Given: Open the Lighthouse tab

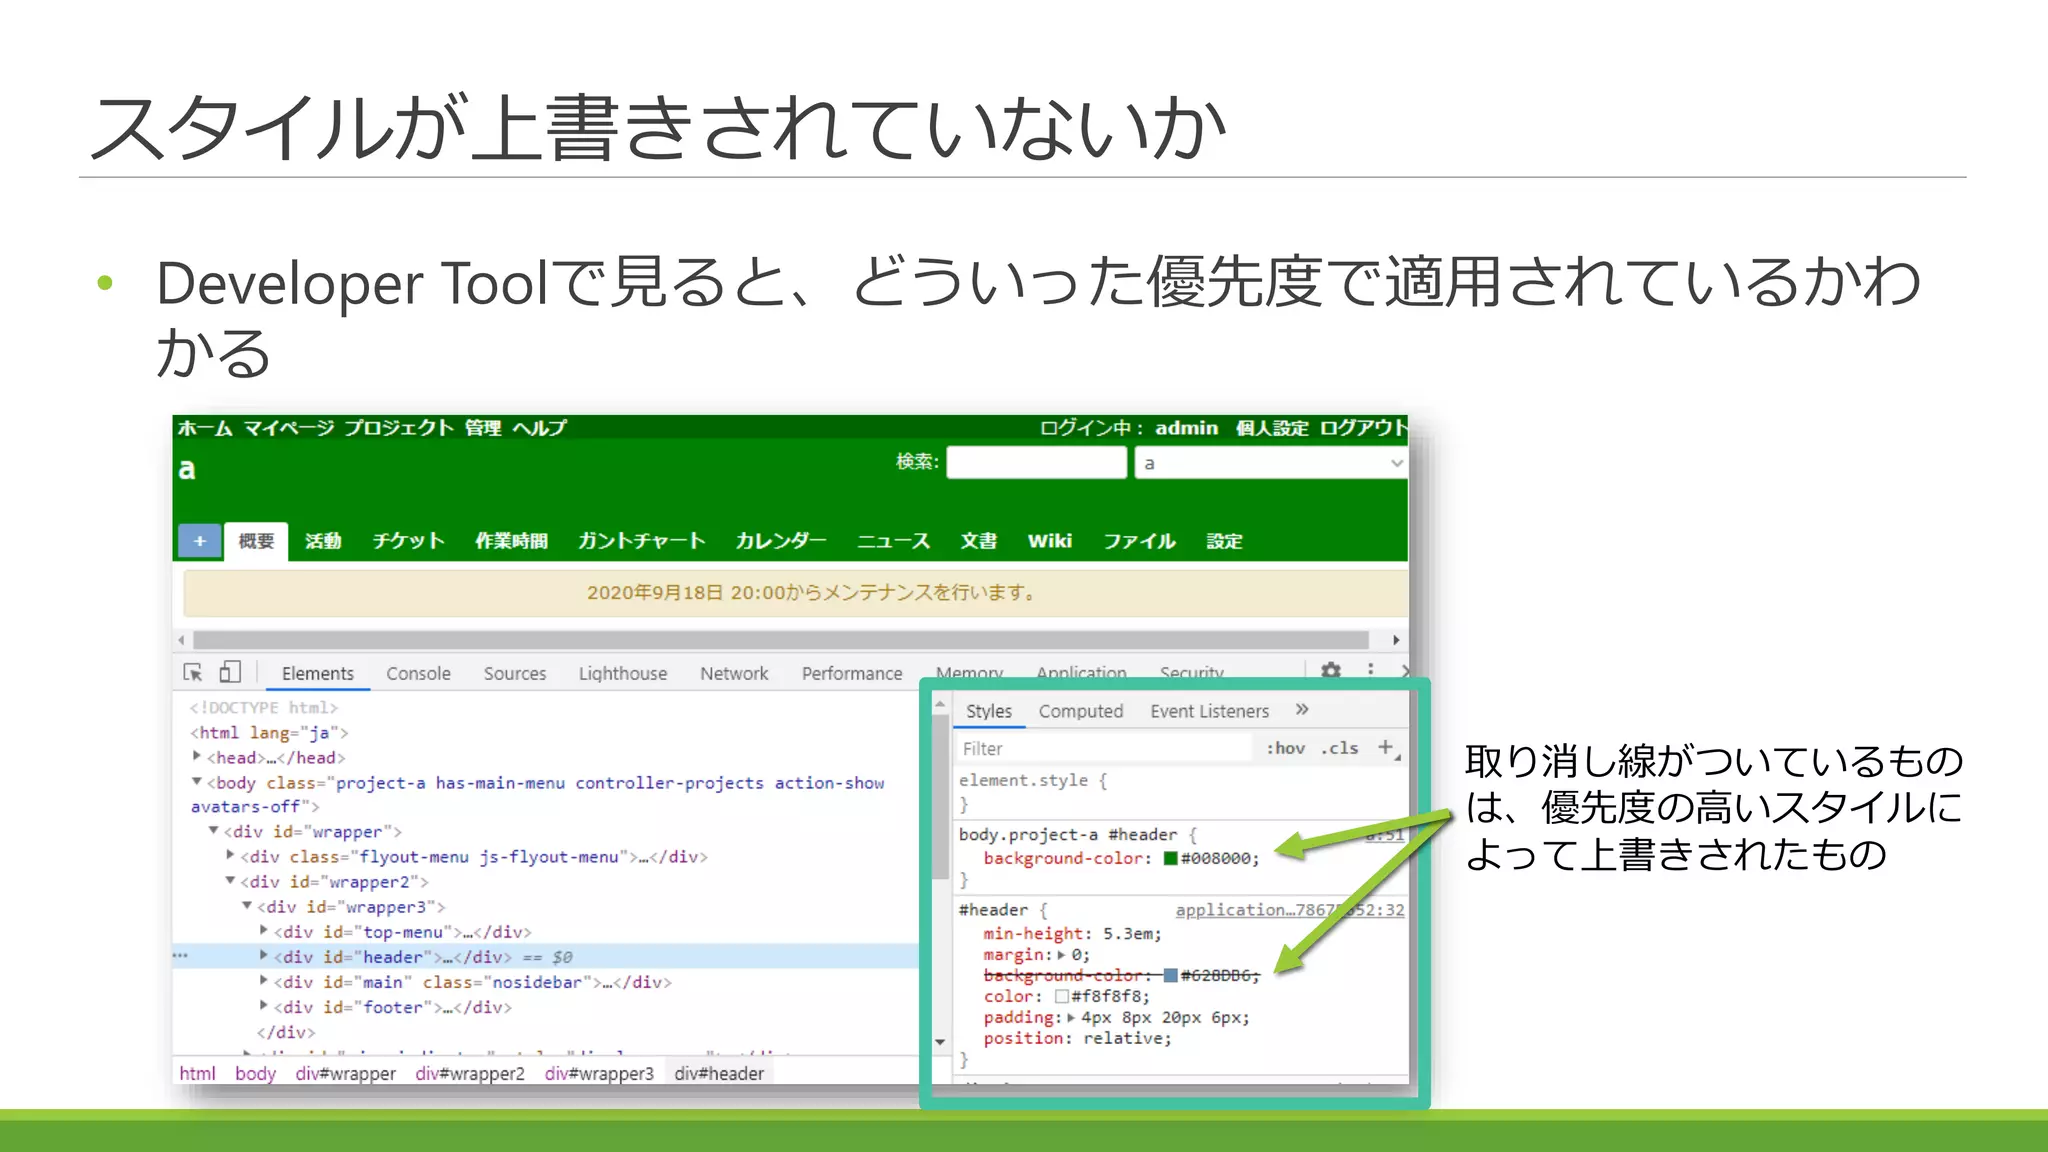Looking at the screenshot, I should click(623, 674).
